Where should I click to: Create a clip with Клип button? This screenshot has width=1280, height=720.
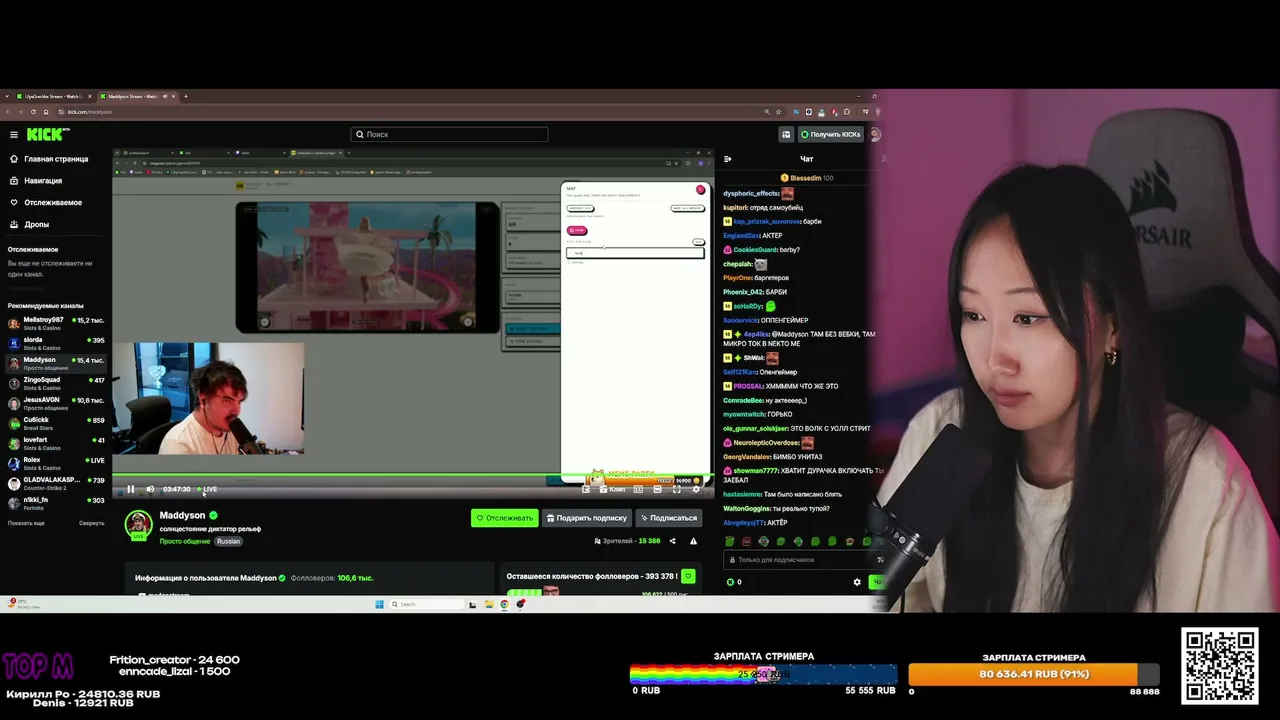tap(612, 489)
